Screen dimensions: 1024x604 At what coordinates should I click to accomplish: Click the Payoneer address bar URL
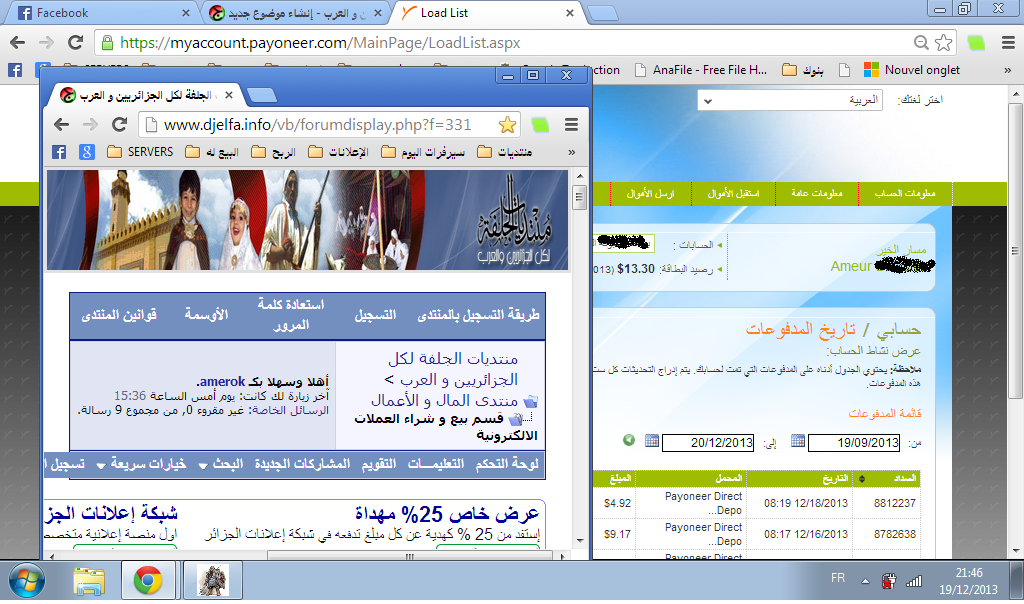pyautogui.click(x=320, y=43)
